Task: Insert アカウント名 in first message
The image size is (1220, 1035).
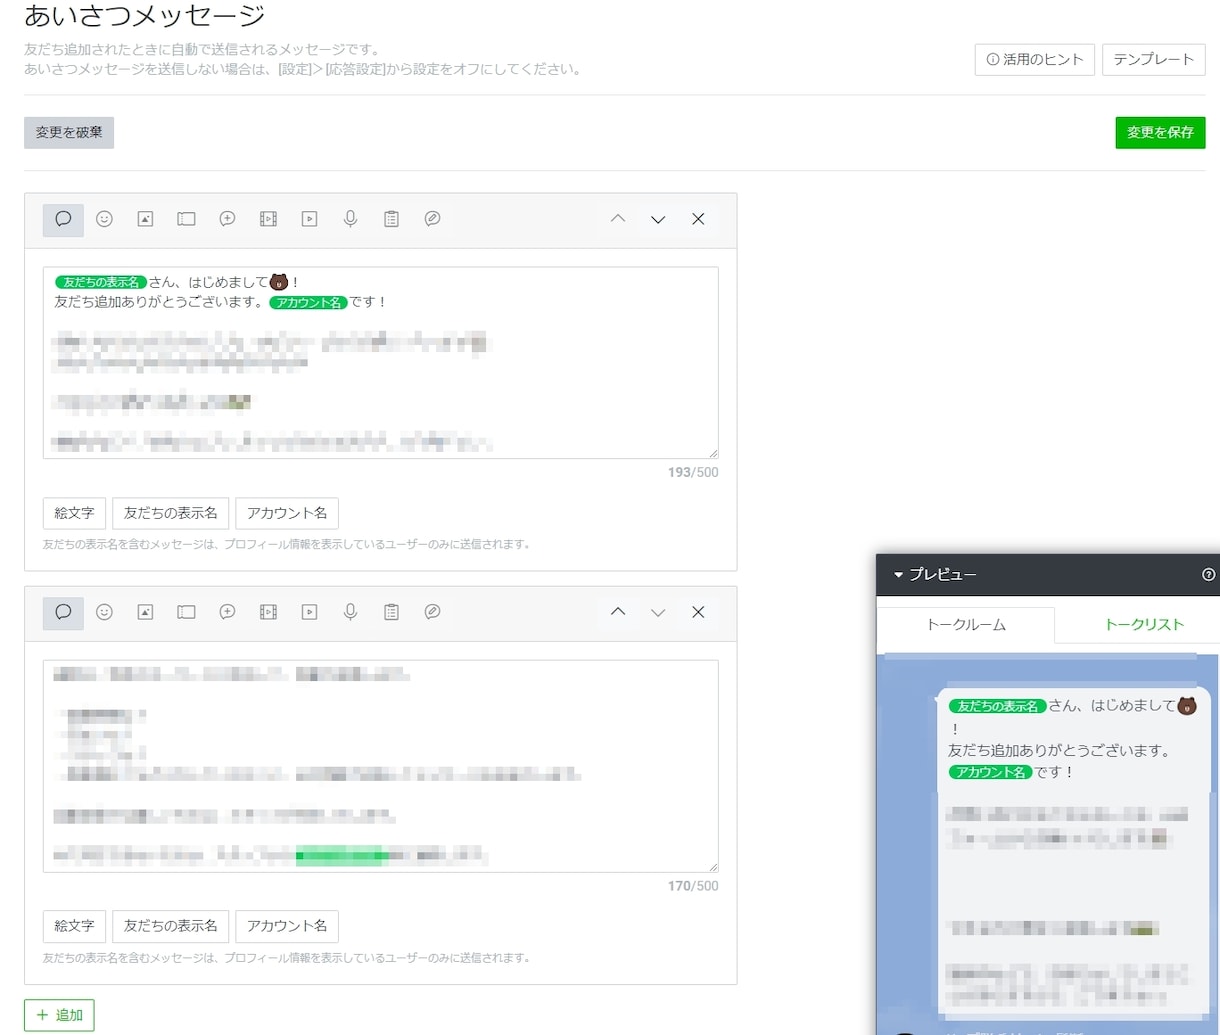Action: point(287,513)
